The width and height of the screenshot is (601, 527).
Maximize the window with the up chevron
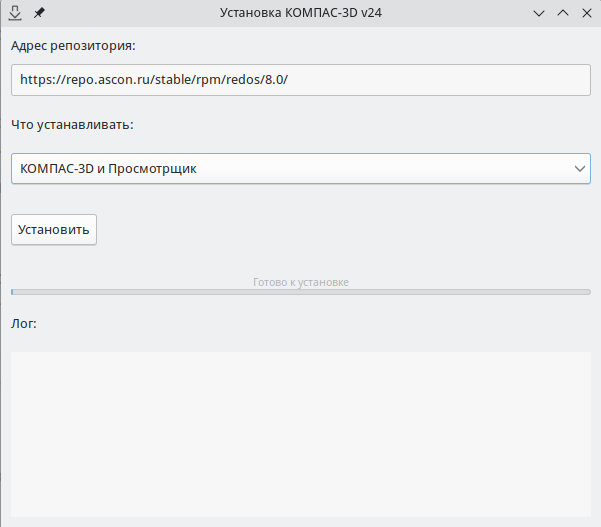click(563, 13)
